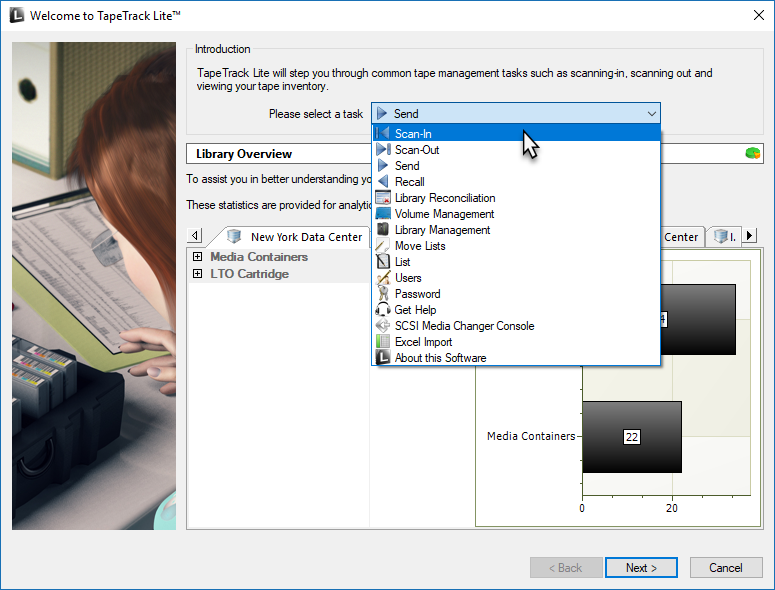Open Get Help from the task list

tap(516, 309)
